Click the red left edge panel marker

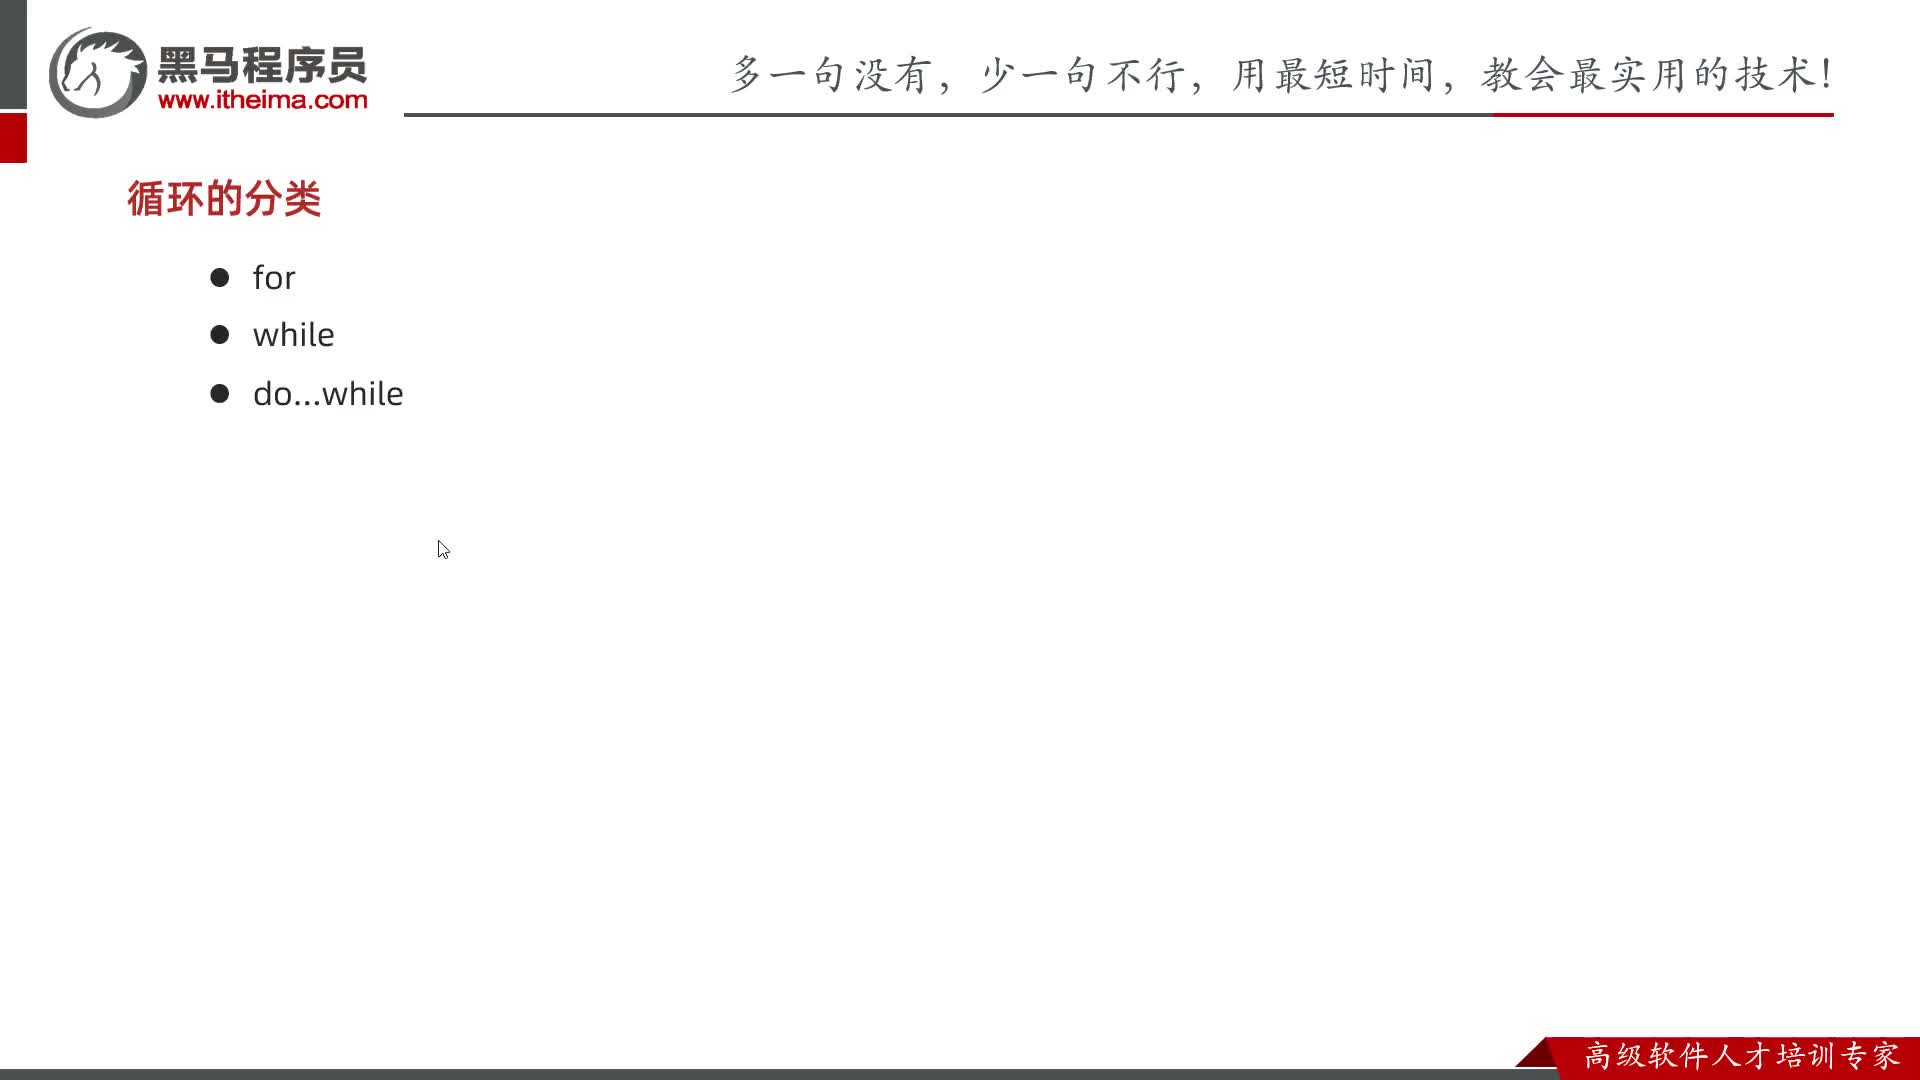[11, 138]
